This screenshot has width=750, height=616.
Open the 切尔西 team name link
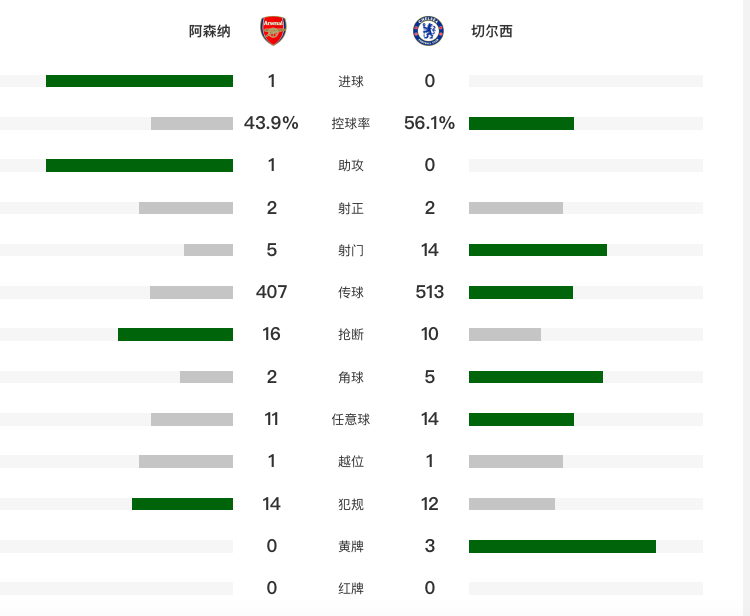click(x=491, y=31)
